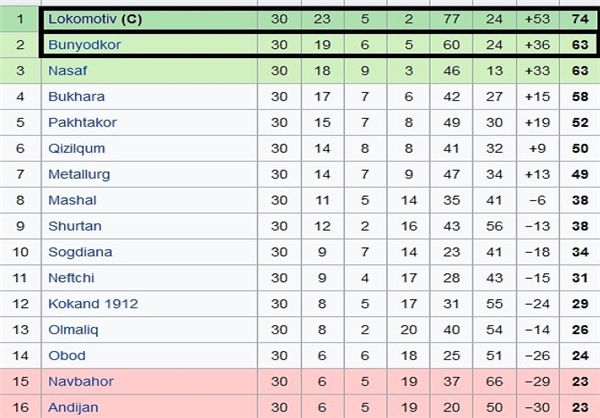Viewport: 600px width, 418px height.
Task: Open the Obod team page
Action: click(x=67, y=356)
